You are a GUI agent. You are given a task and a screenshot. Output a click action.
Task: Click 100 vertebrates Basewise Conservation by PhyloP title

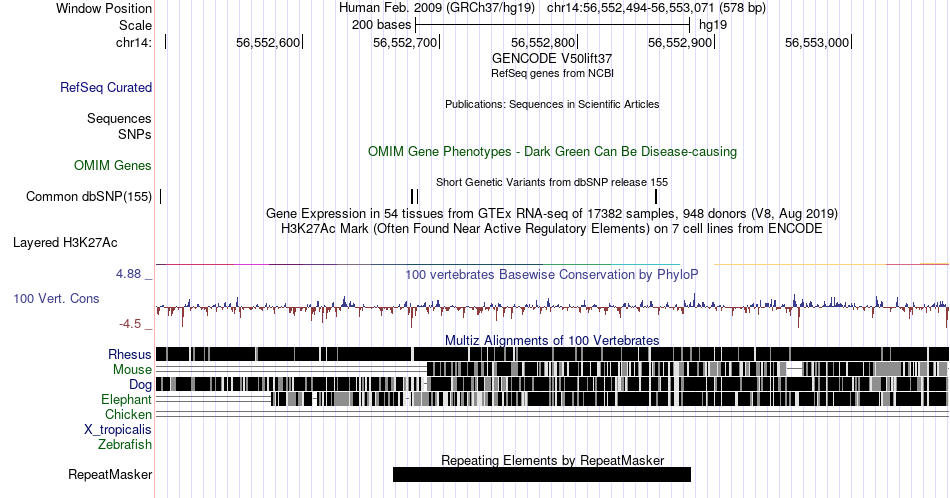pos(552,274)
